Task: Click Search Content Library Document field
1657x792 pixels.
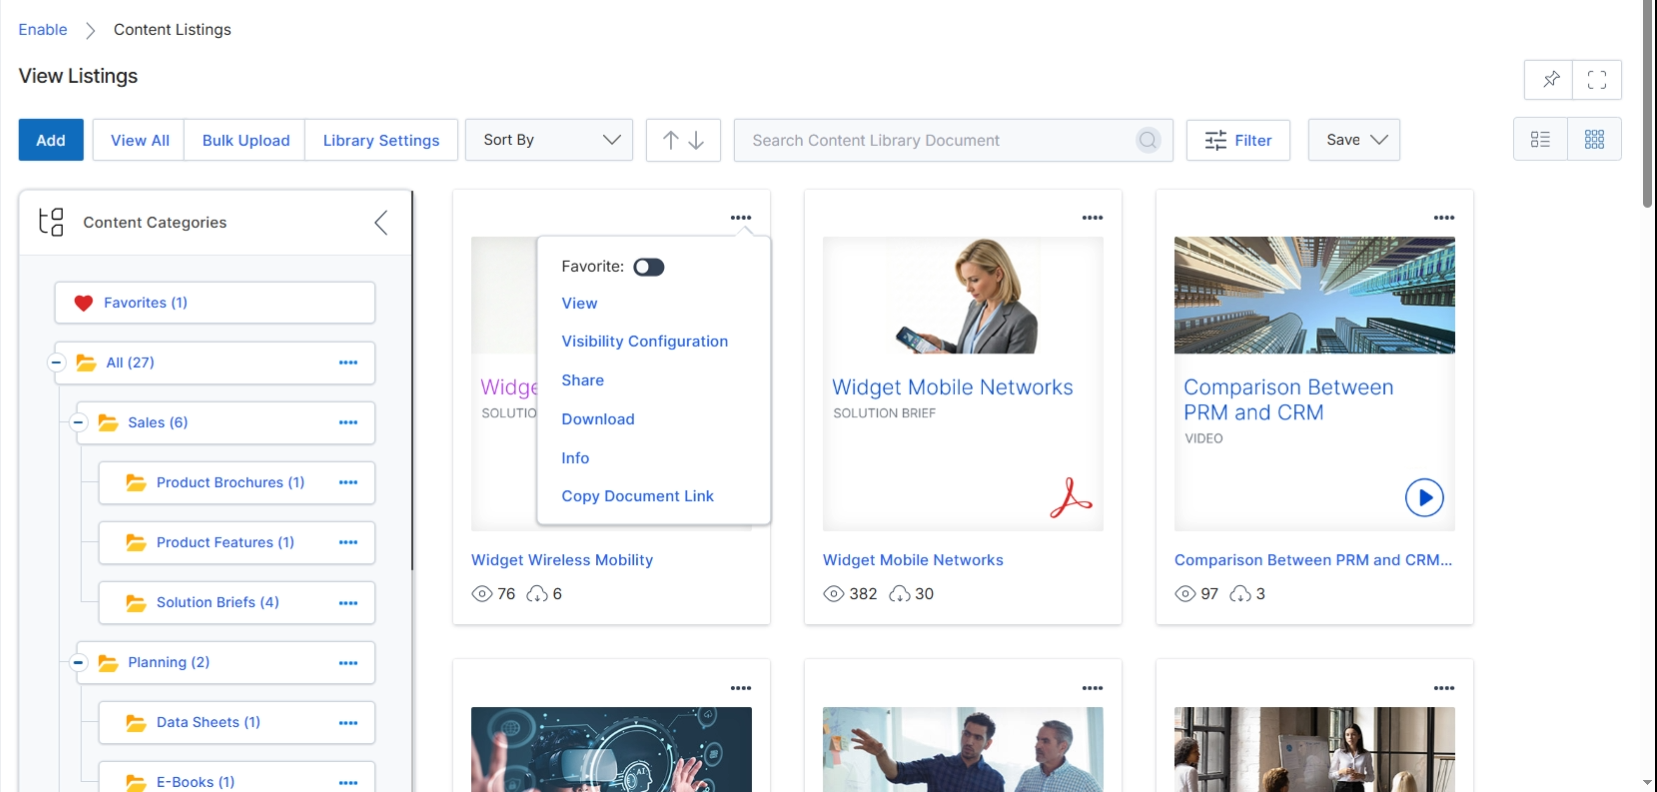Action: tap(953, 140)
